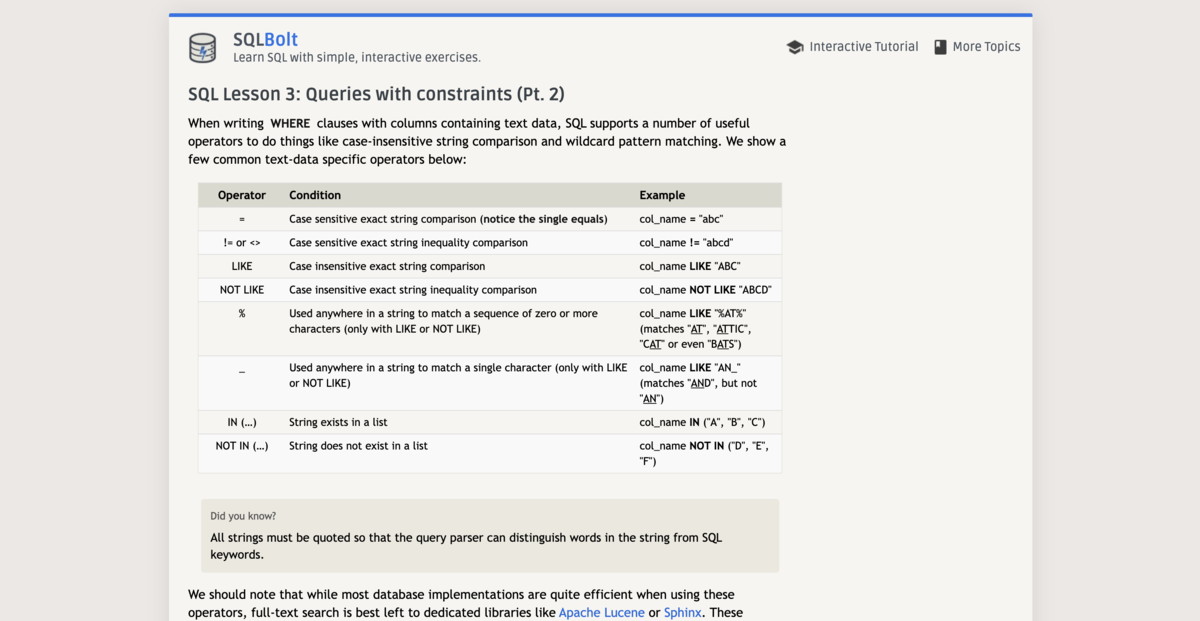
Task: Click the book icon next to More Topics
Action: (x=940, y=46)
